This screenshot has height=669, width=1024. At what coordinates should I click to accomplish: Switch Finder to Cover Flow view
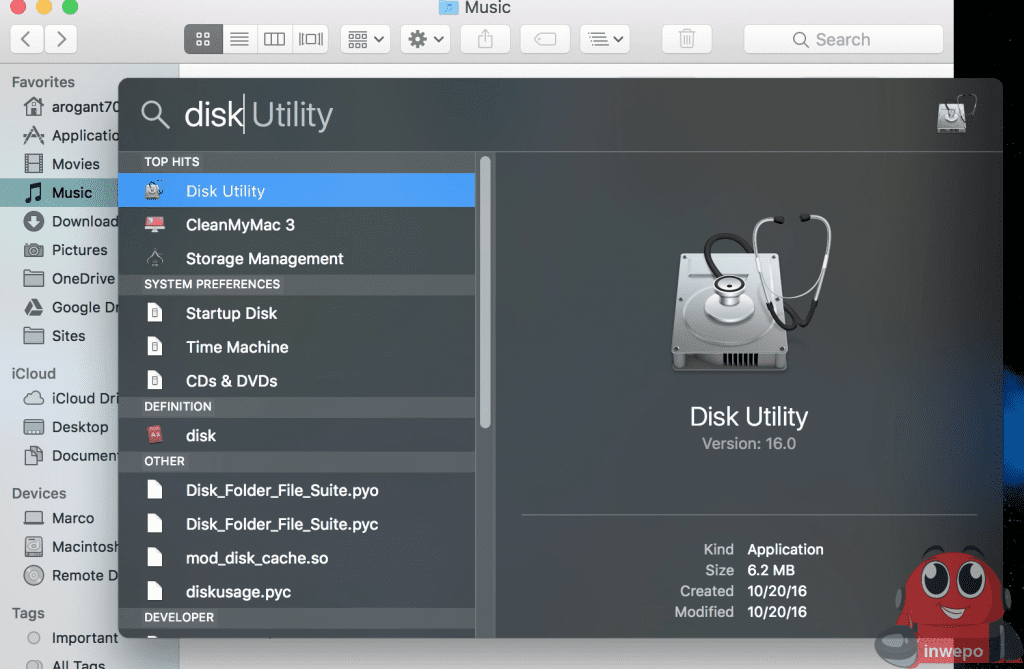click(x=310, y=39)
